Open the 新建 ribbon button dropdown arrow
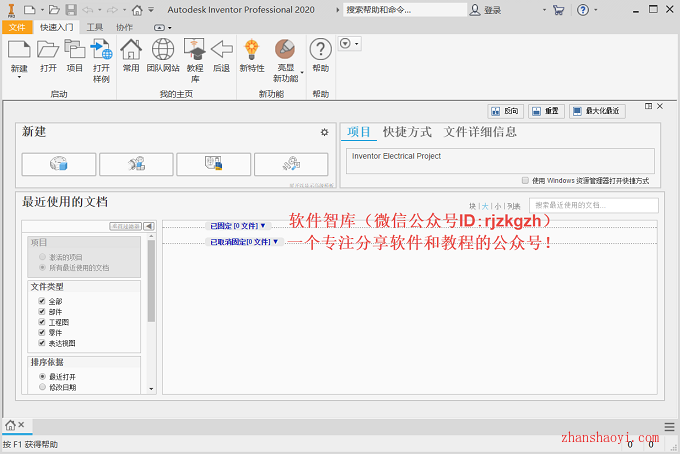 tap(19, 77)
